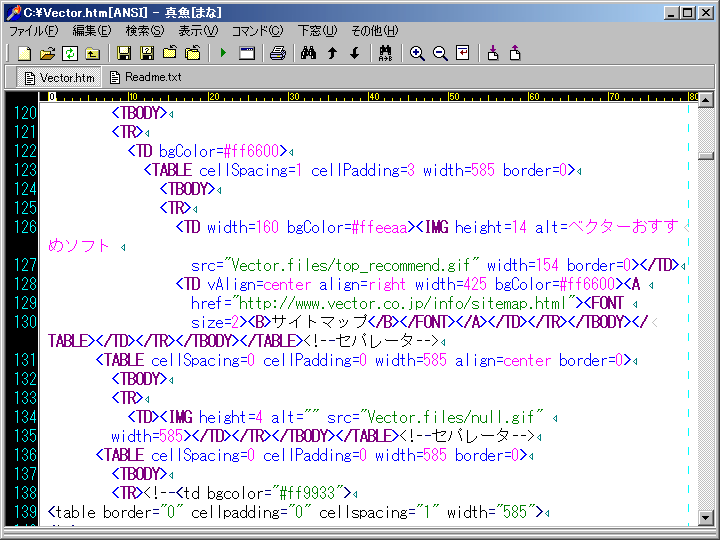Zoom in with the magnifier plus icon
This screenshot has width=720, height=540.
(x=417, y=53)
